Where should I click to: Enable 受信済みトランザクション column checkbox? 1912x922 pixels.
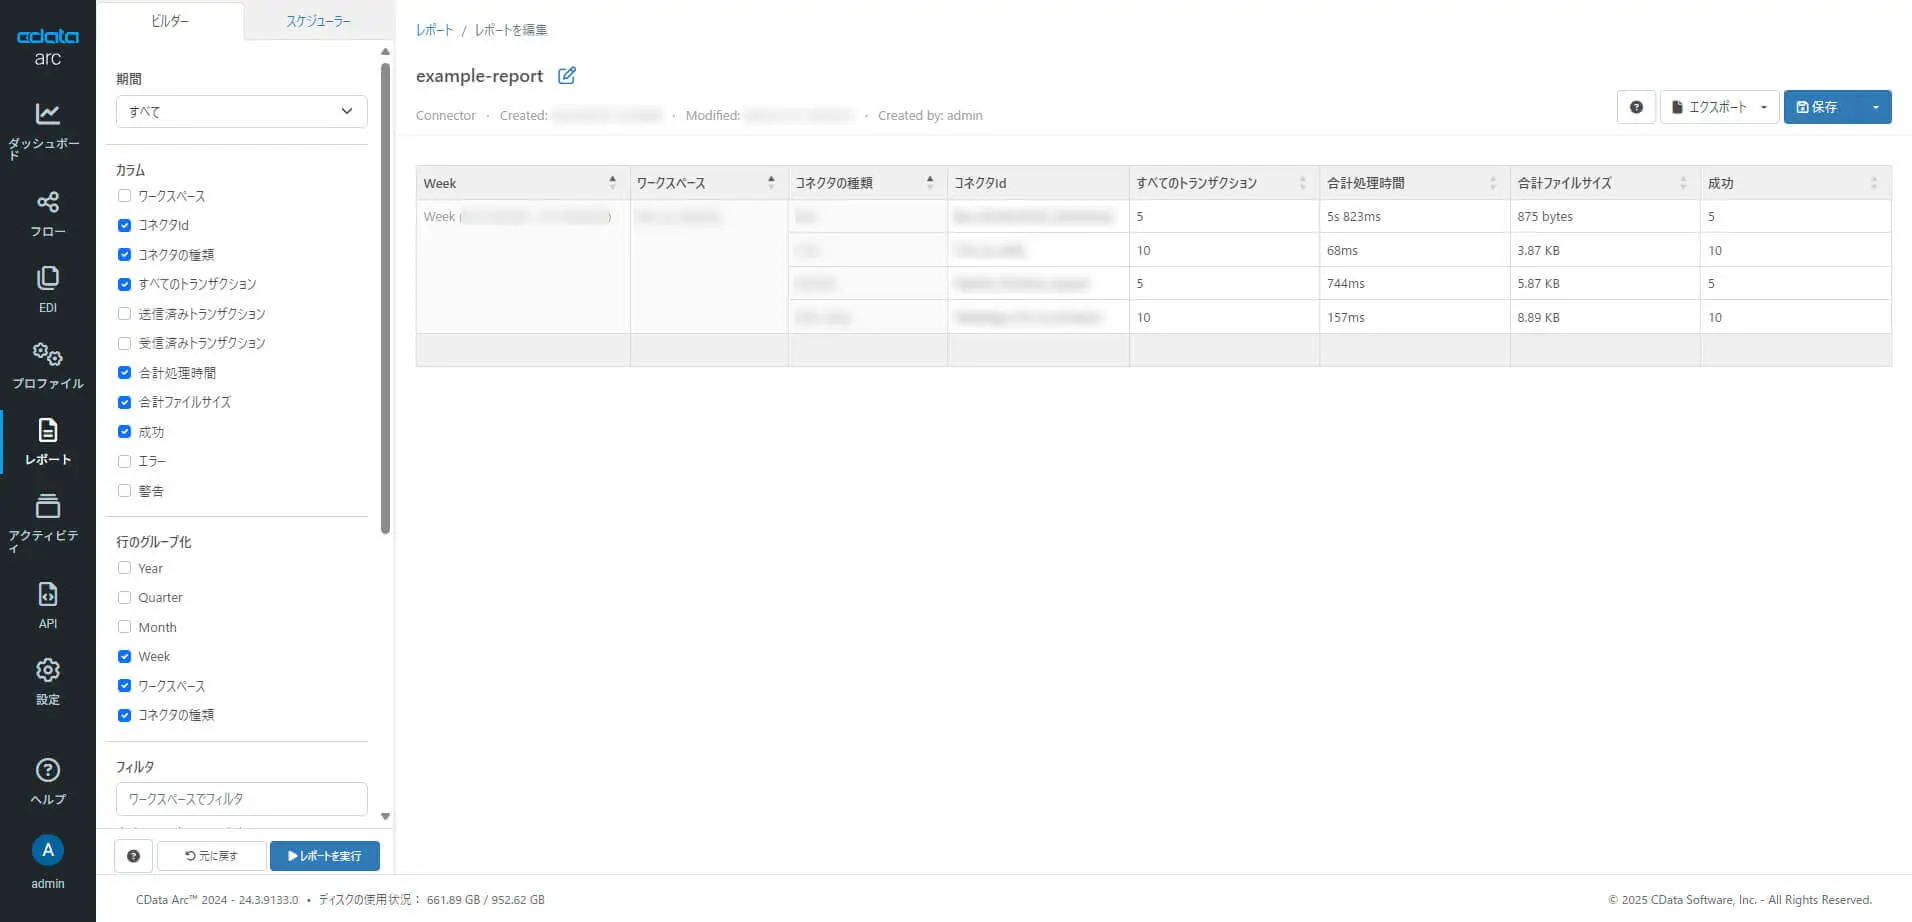[124, 343]
